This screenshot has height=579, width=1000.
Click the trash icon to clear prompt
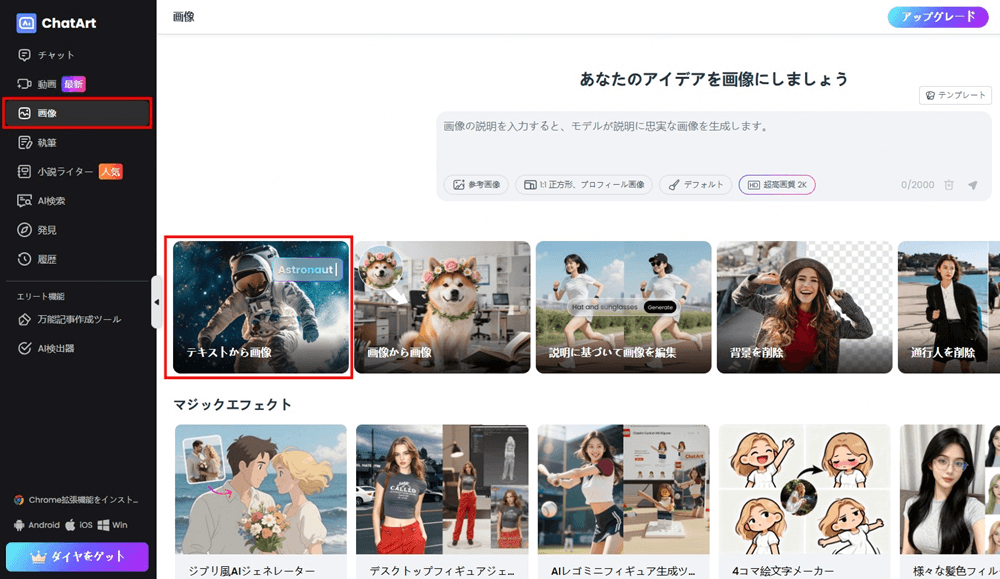coord(949,185)
